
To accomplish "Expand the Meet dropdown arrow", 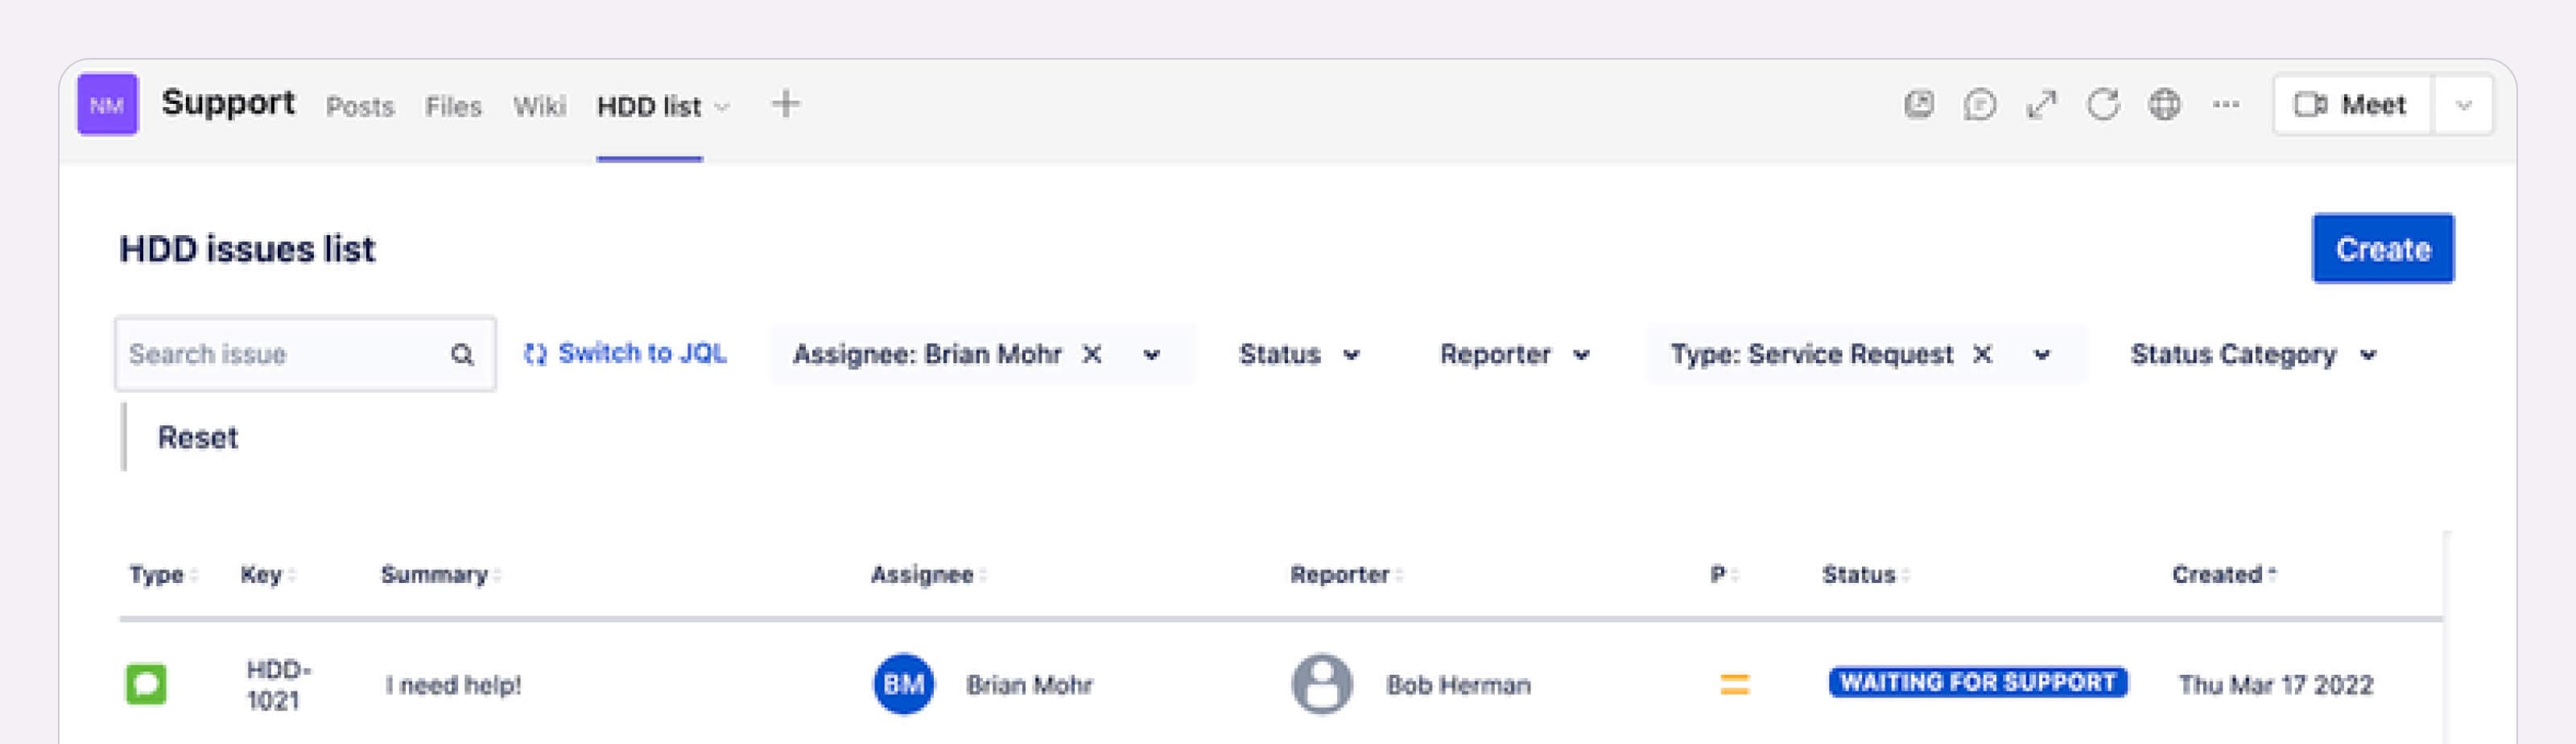I will [x=2463, y=104].
